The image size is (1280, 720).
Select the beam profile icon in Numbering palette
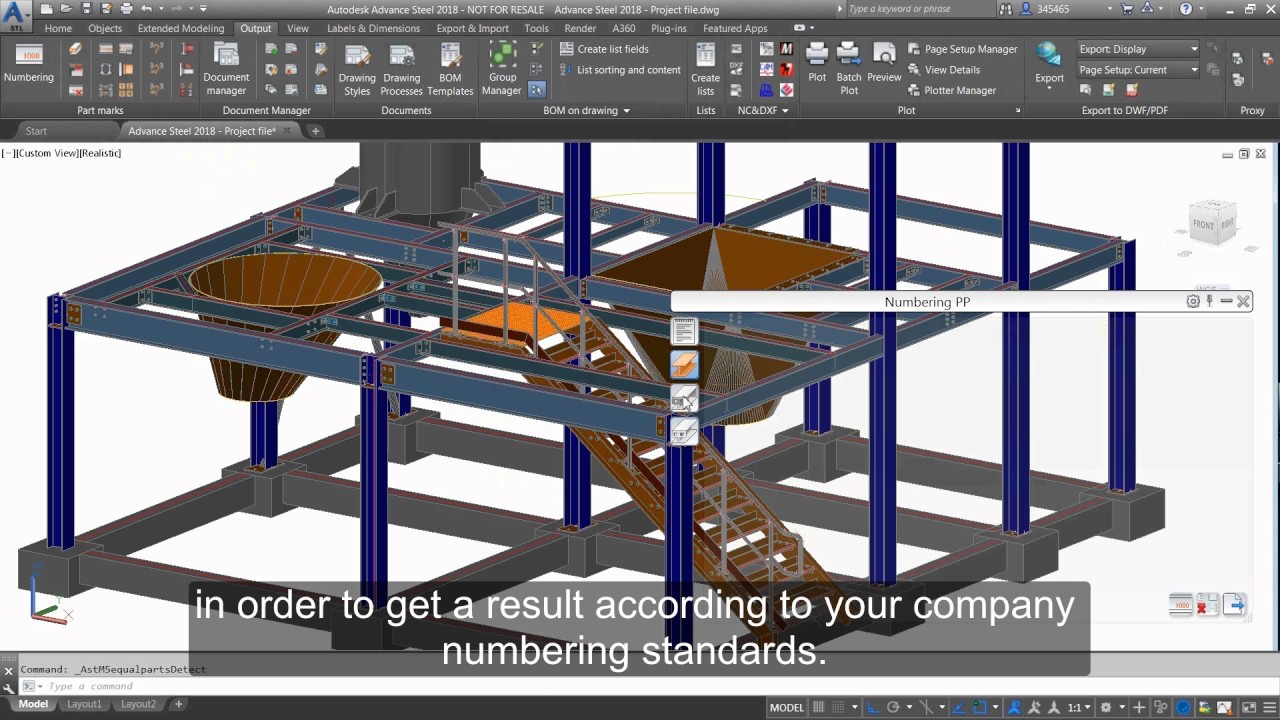(684, 363)
